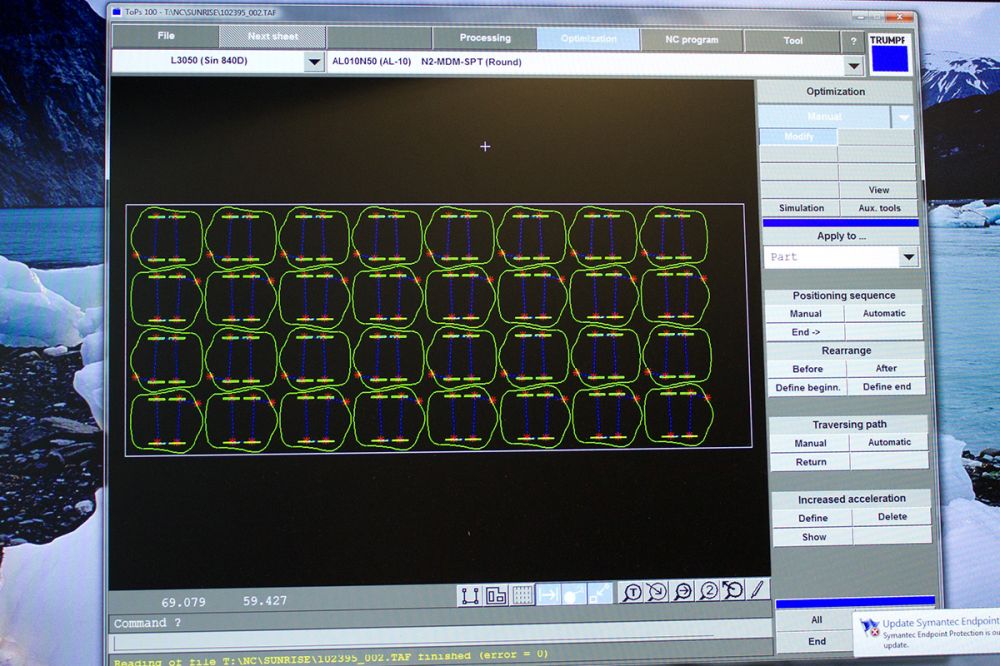Click the pencil icon in bottom toolbar
The width and height of the screenshot is (1000, 666).
pyautogui.click(x=758, y=590)
